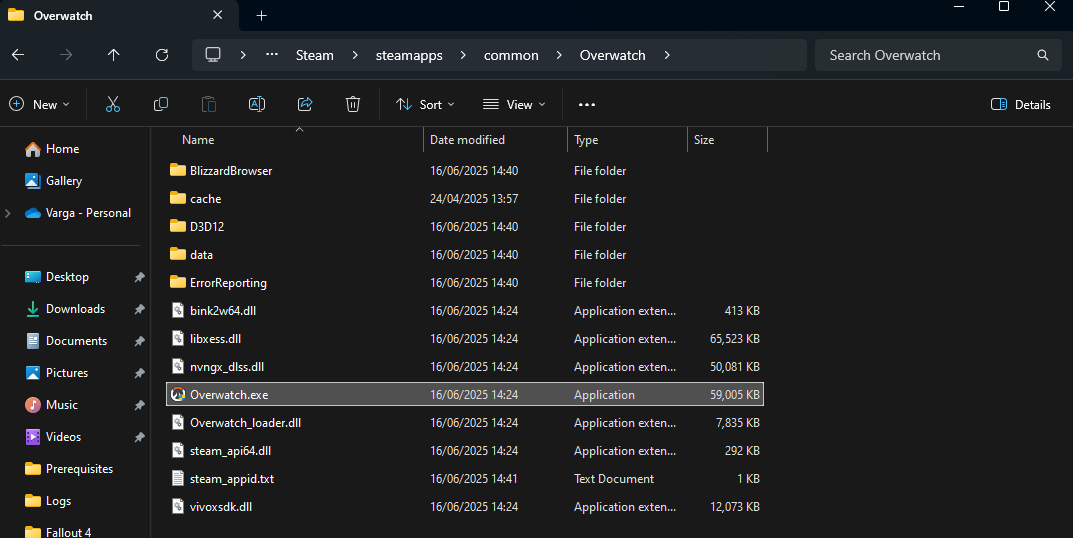Expand chevron after common in path

pyautogui.click(x=559, y=55)
